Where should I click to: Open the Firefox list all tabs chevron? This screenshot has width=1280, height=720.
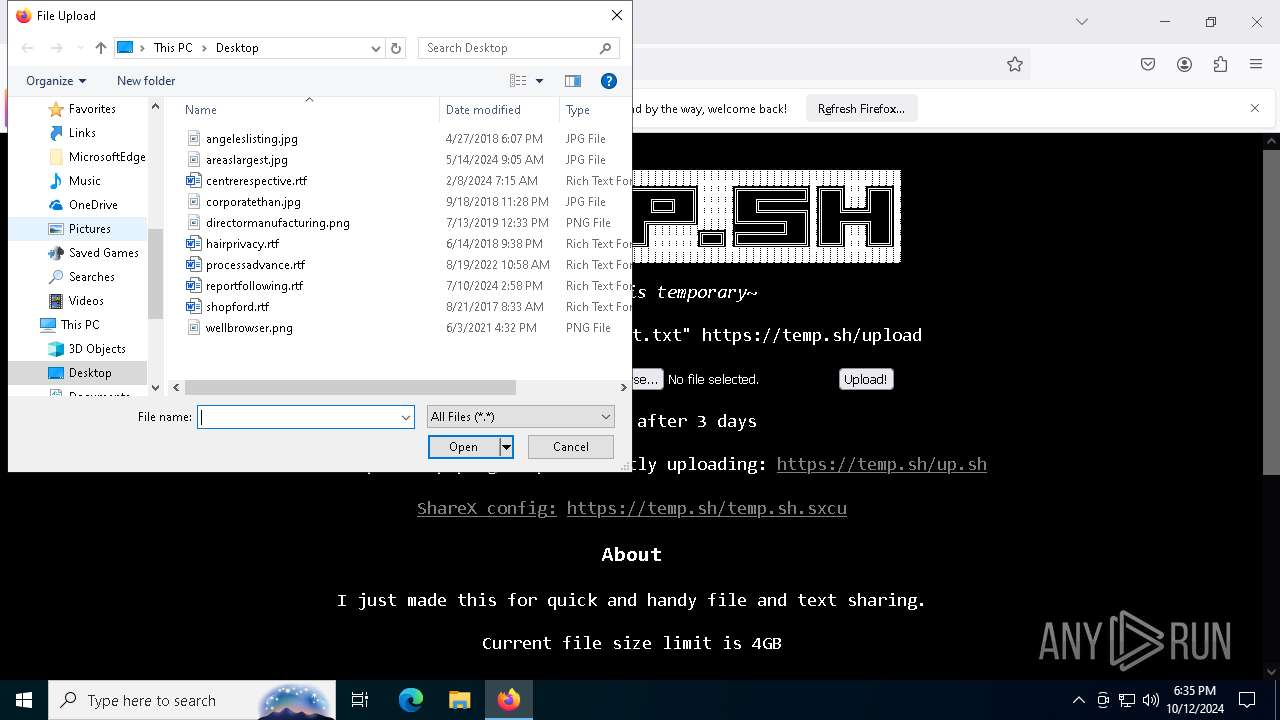pos(1081,22)
